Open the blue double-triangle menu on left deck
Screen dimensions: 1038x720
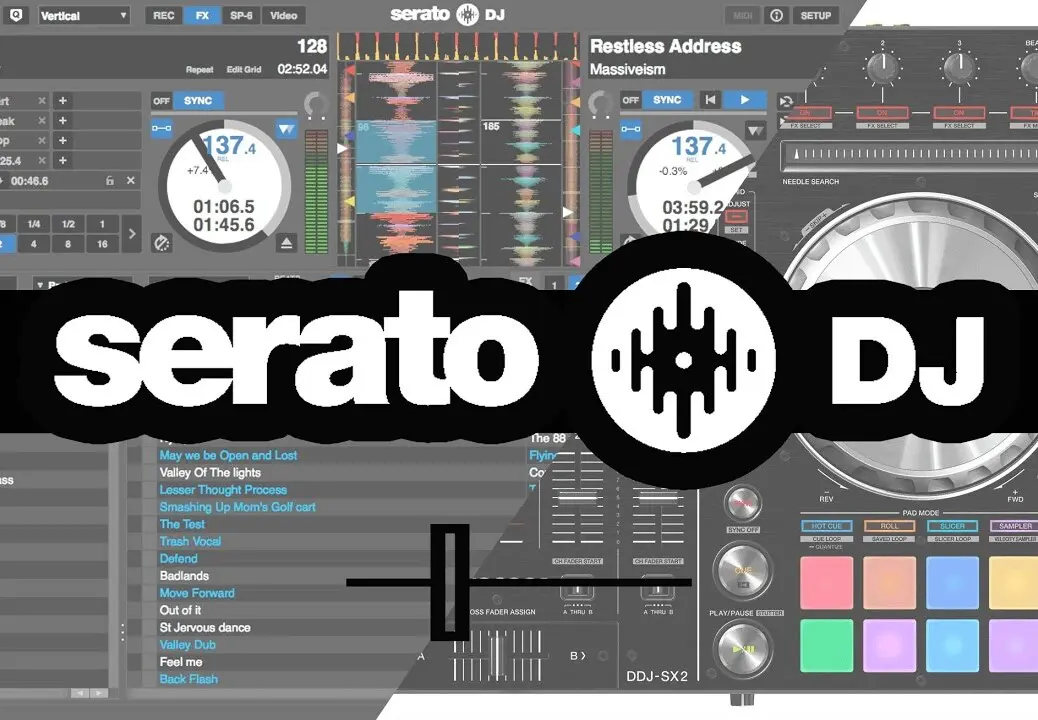[287, 128]
